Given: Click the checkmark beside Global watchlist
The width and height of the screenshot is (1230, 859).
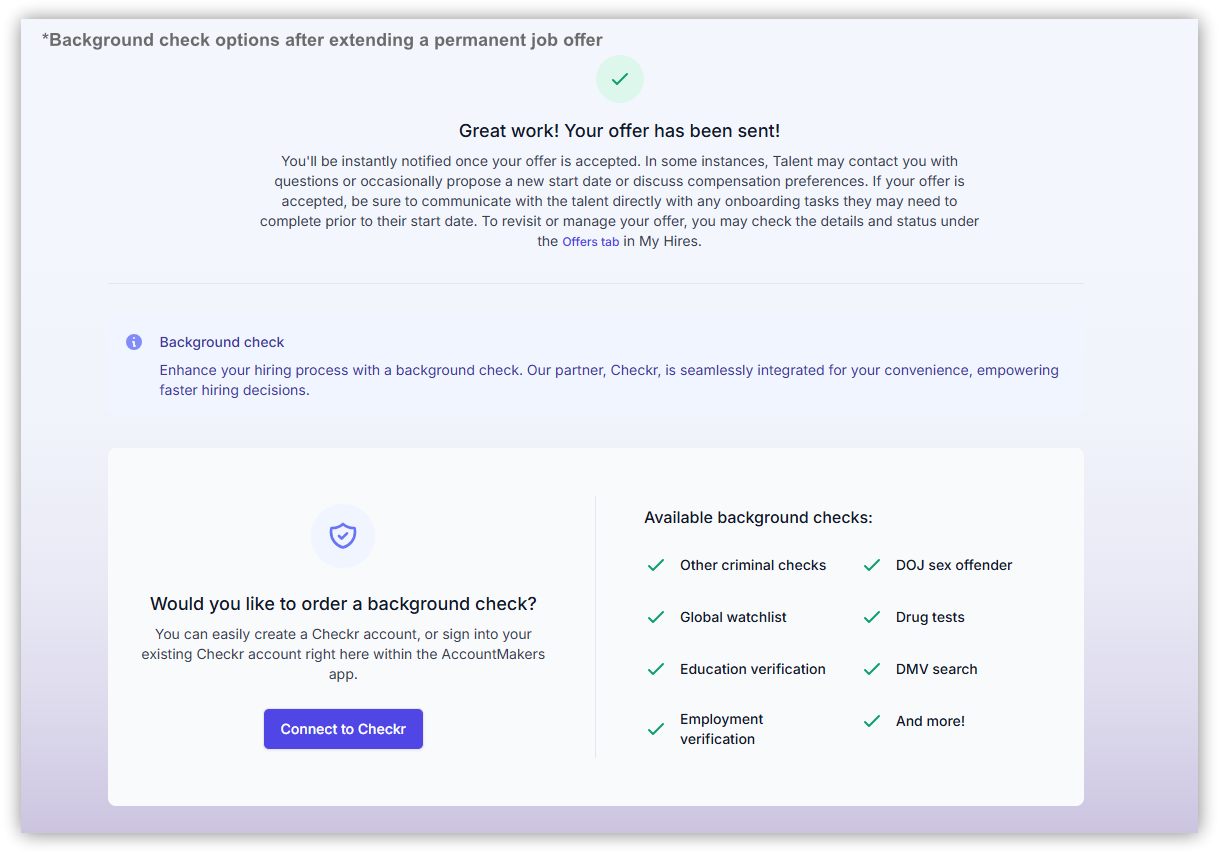Looking at the screenshot, I should 655,616.
